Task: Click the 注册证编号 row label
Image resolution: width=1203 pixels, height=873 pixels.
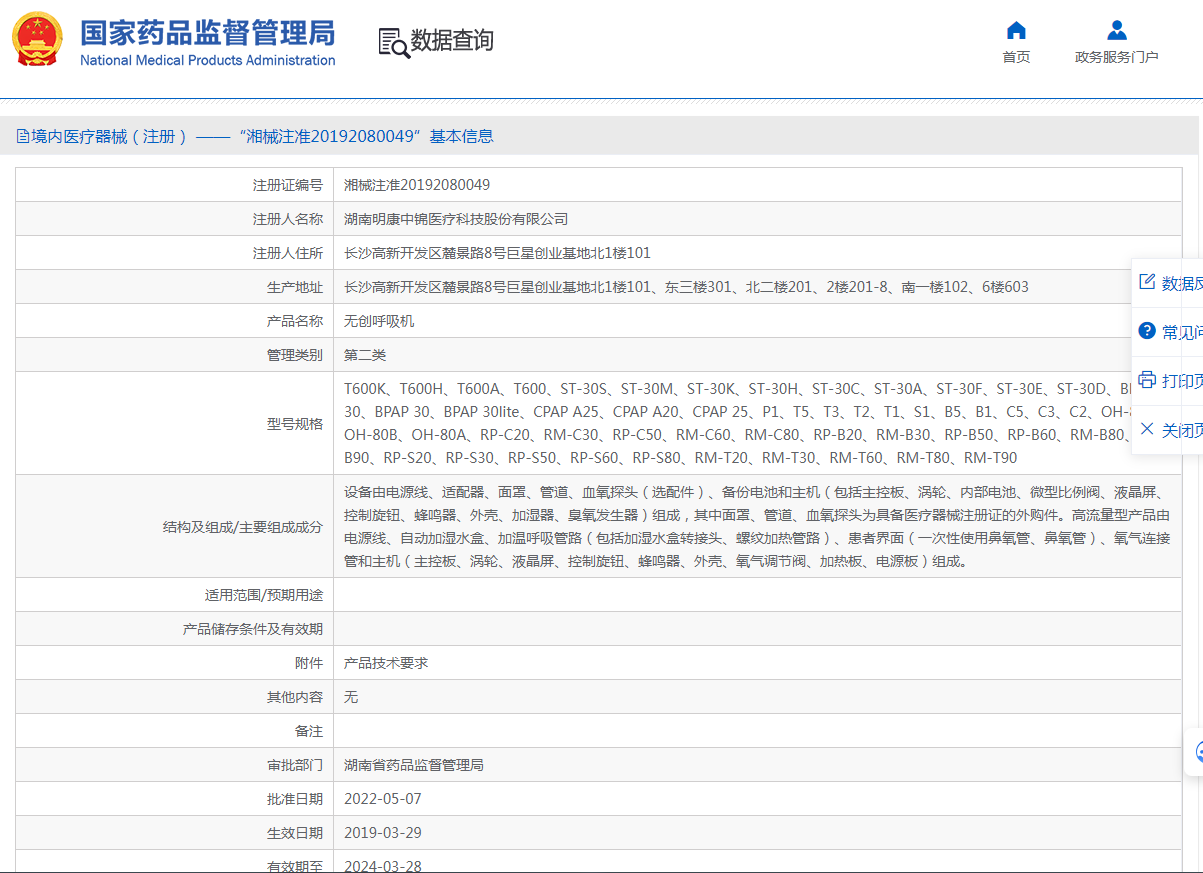Action: [x=288, y=185]
